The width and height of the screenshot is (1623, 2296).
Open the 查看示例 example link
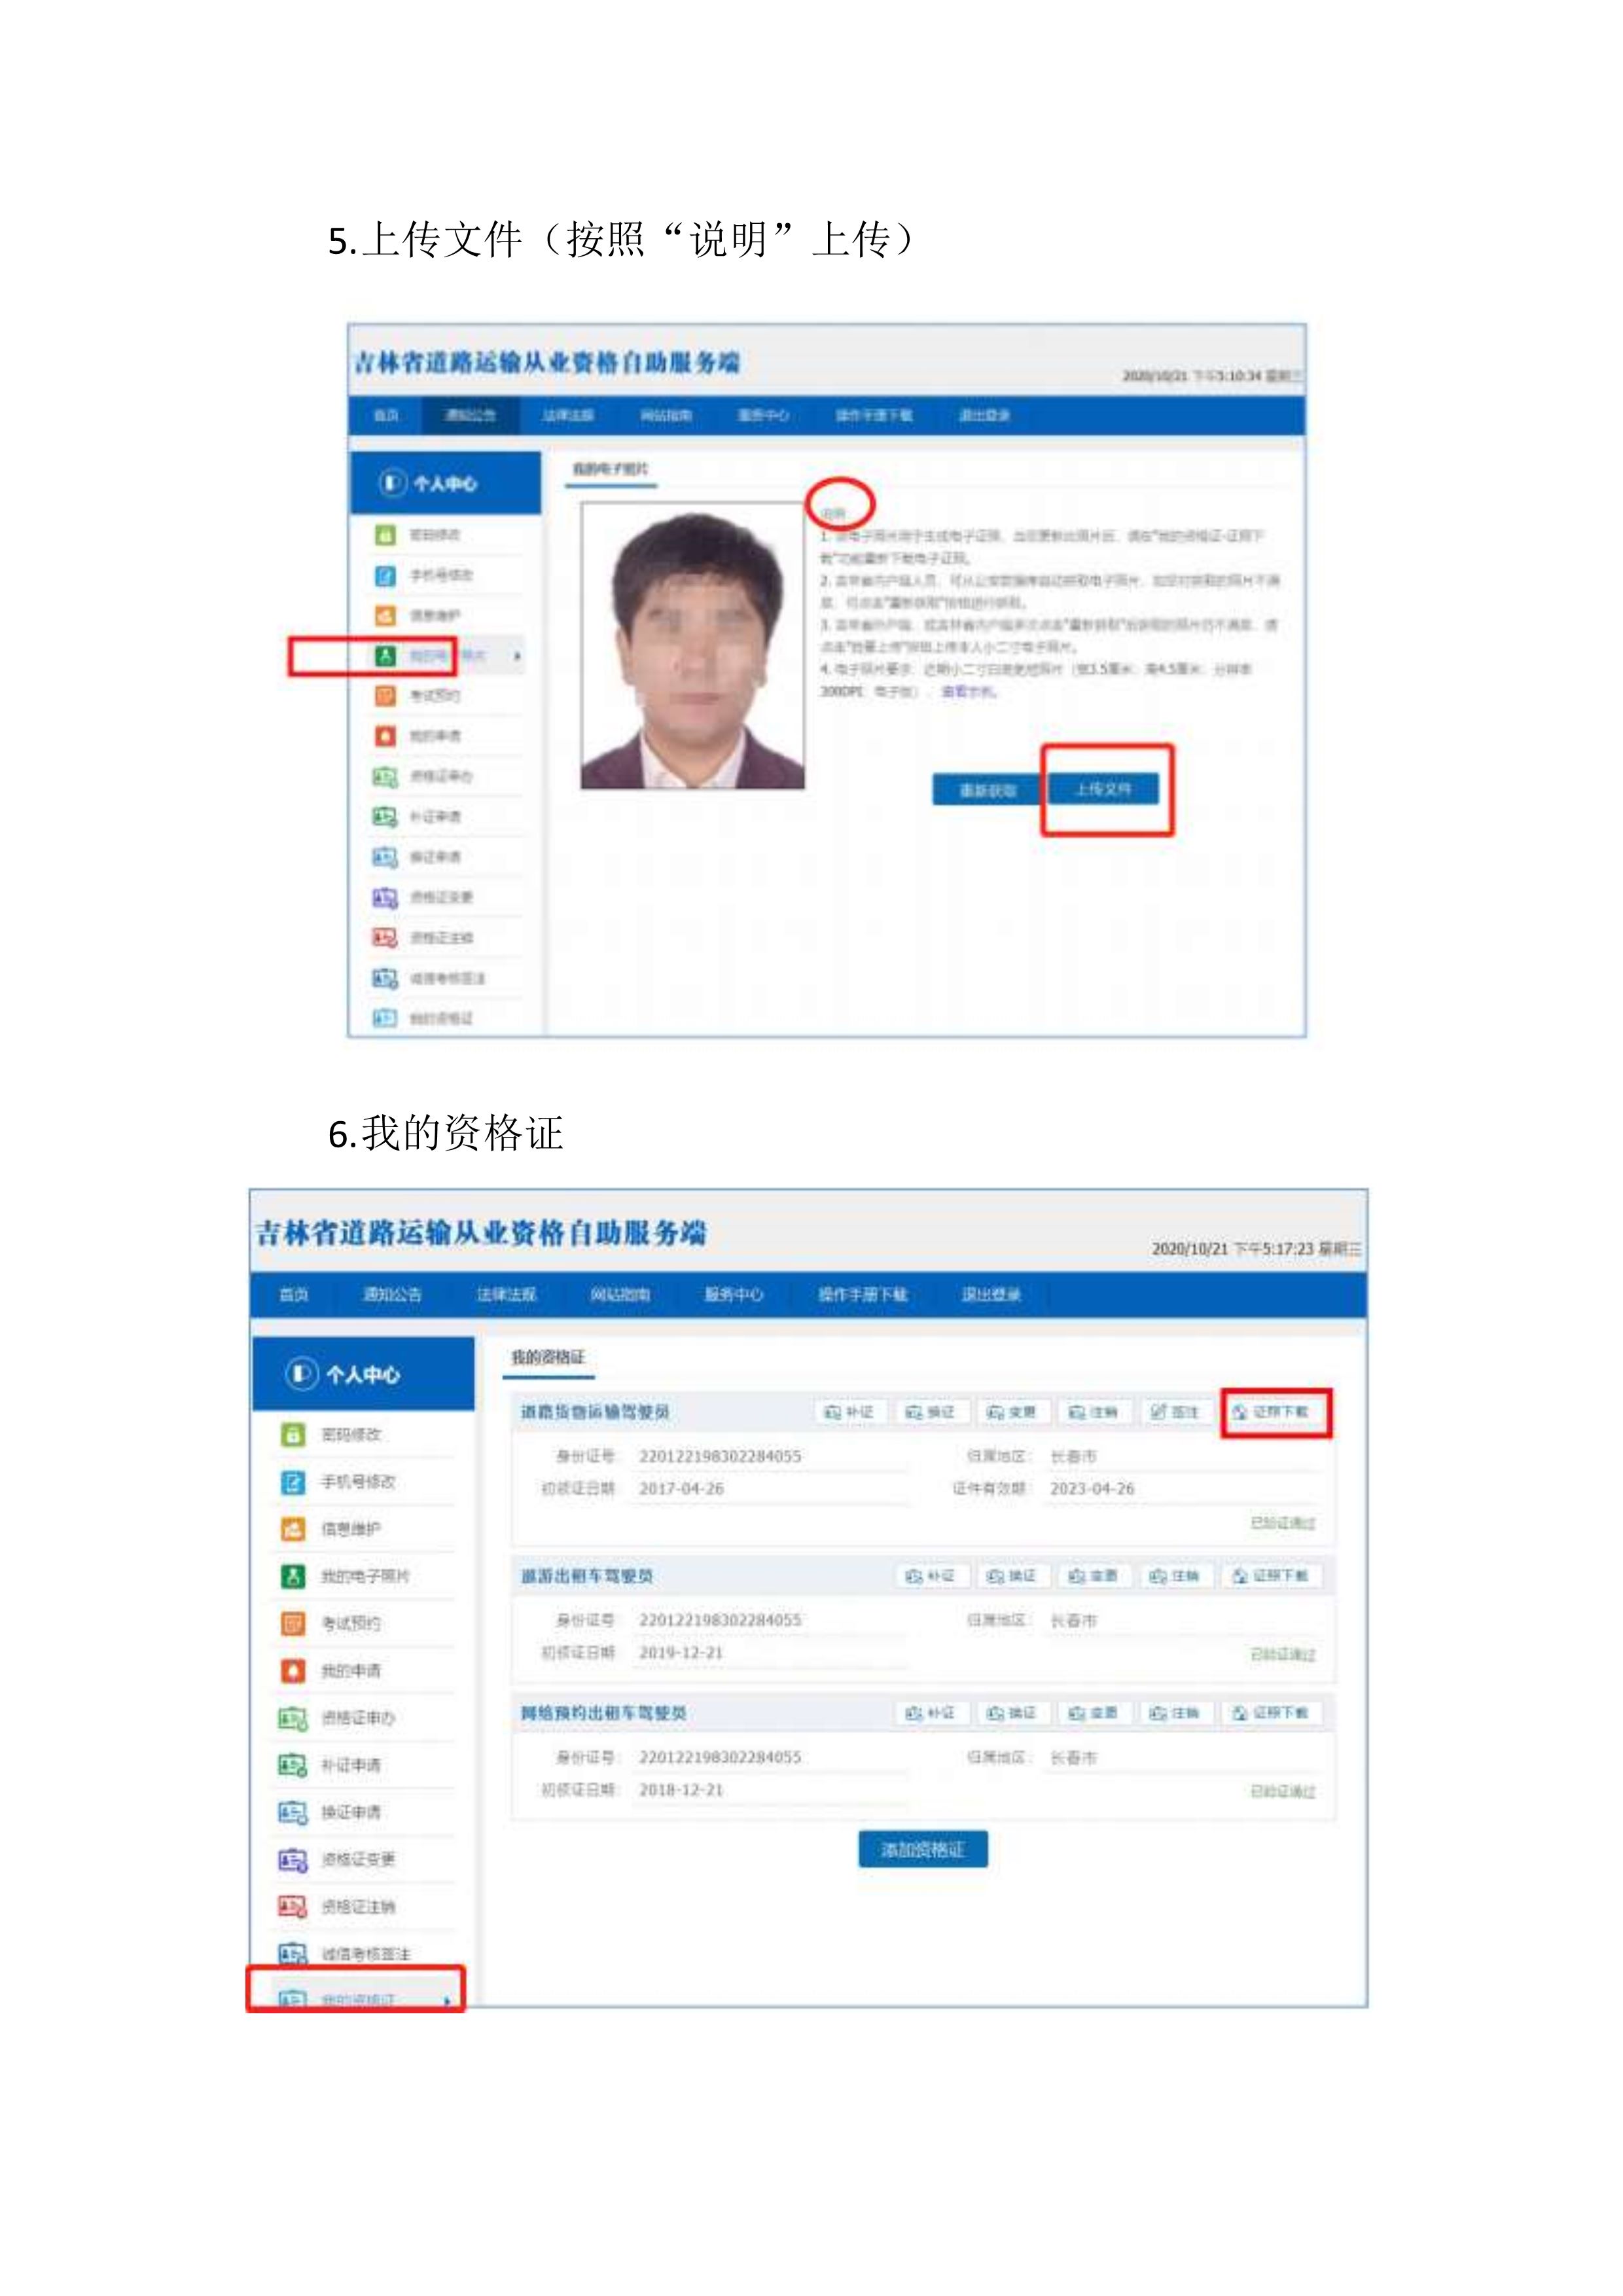coord(967,691)
